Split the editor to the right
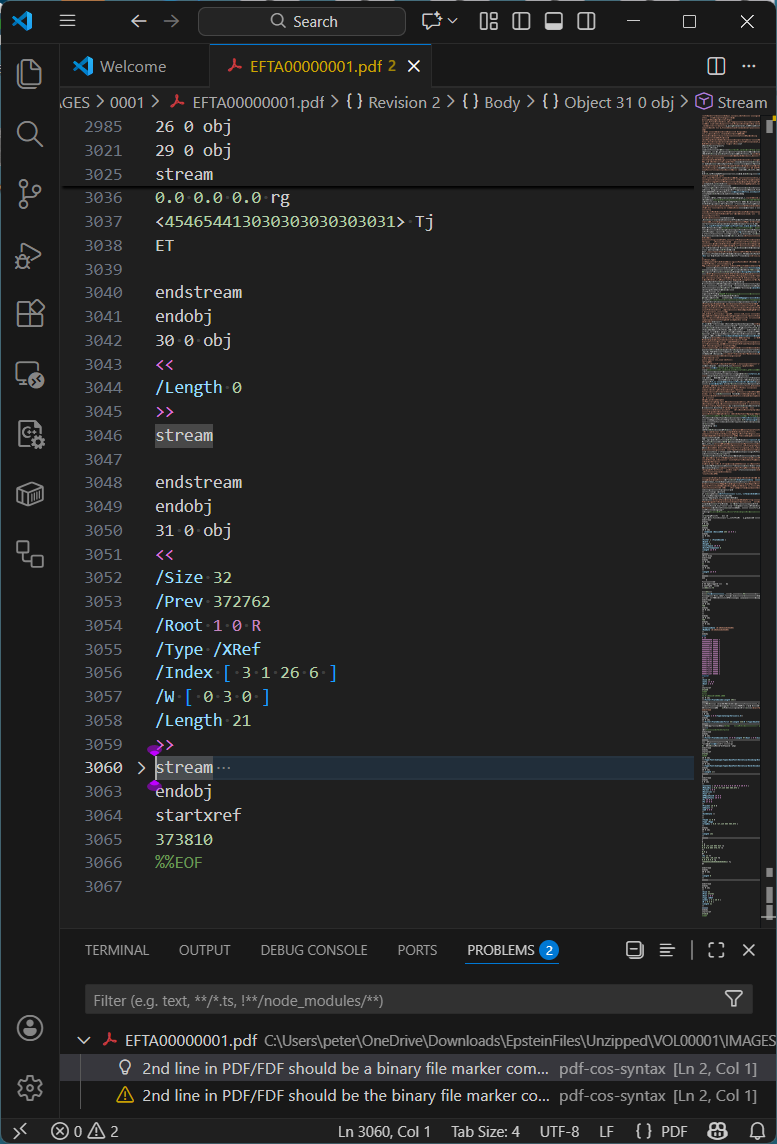This screenshot has height=1144, width=777. (x=716, y=66)
